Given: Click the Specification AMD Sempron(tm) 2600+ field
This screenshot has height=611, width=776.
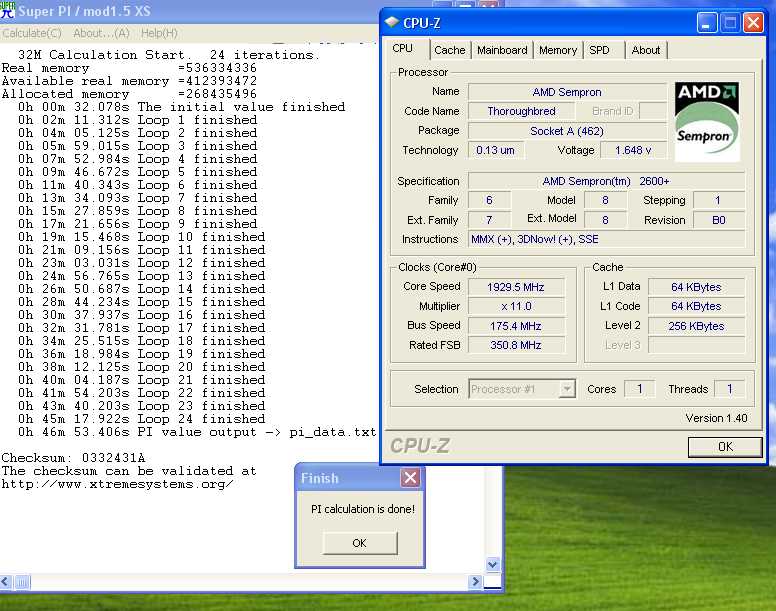Looking at the screenshot, I should tap(606, 181).
